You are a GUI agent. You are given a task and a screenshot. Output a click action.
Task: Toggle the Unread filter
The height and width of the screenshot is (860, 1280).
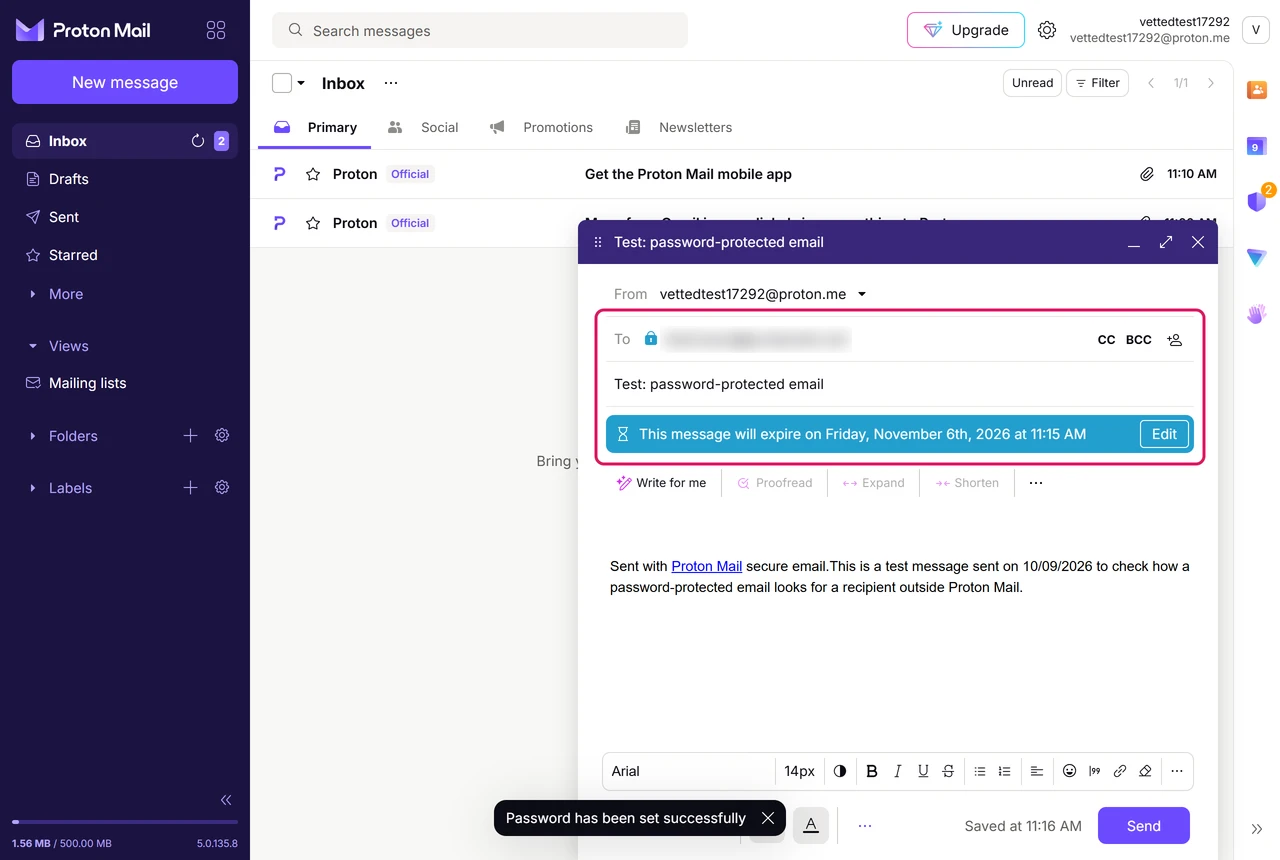tap(1032, 83)
